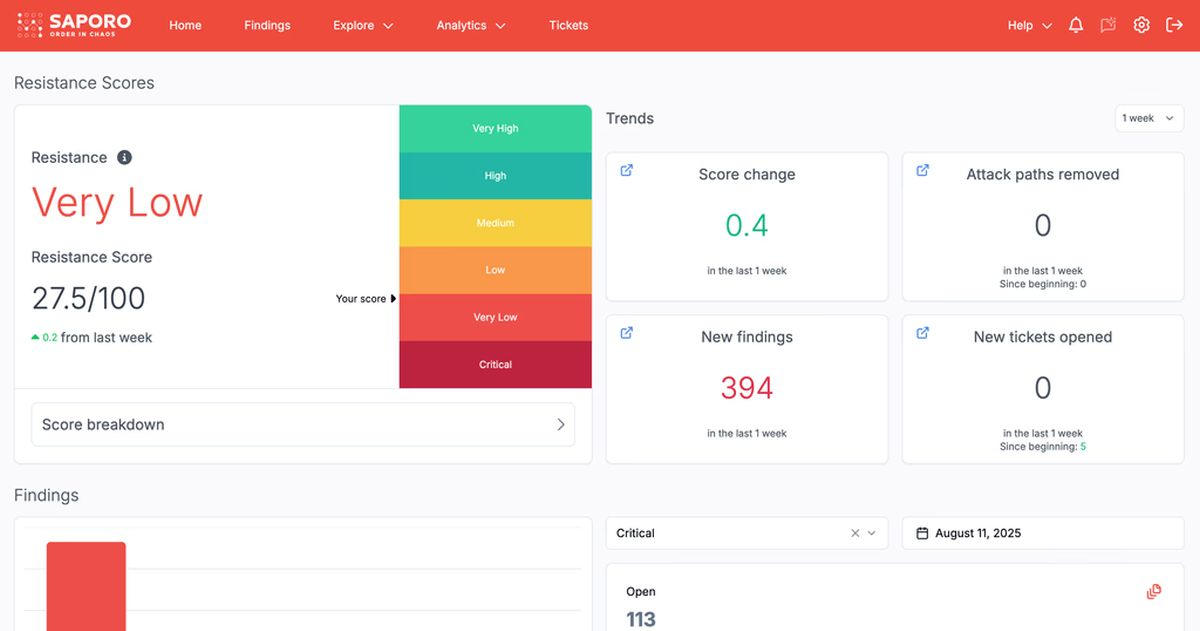Log out using the logout icon
This screenshot has width=1200, height=631.
(x=1172, y=24)
